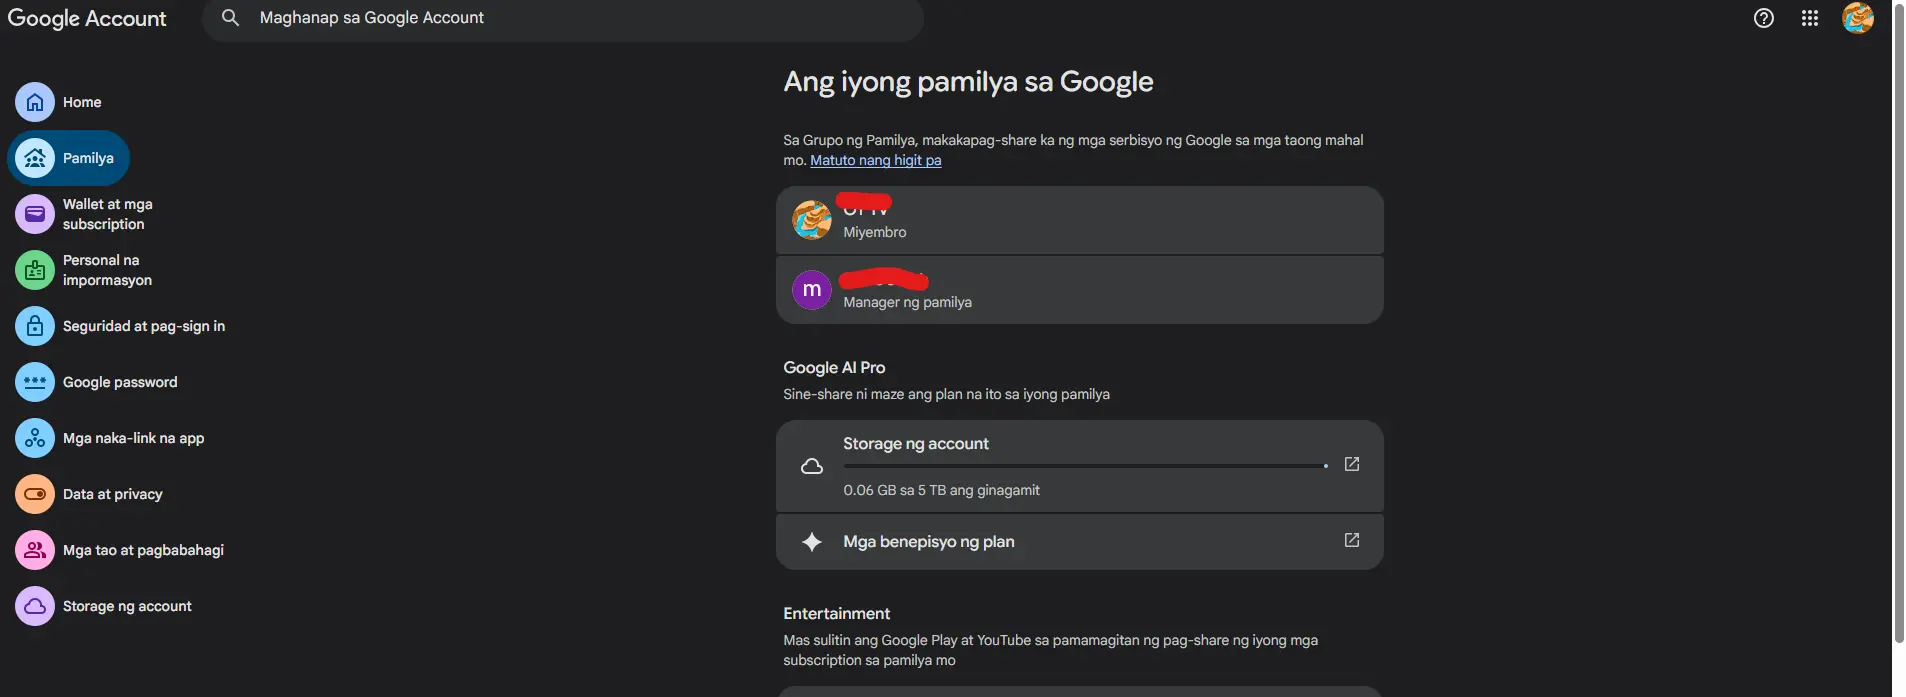Click the storage usage progress bar
1906x697 pixels.
(1086, 466)
